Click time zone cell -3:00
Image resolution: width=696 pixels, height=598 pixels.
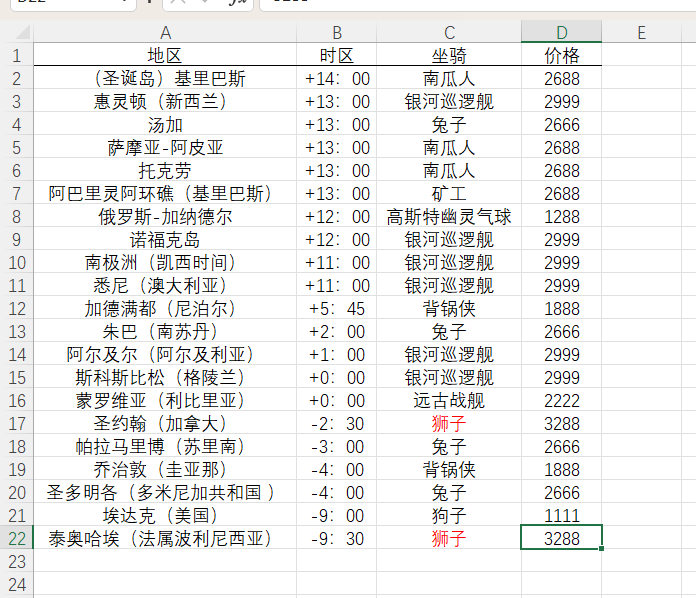tap(337, 447)
